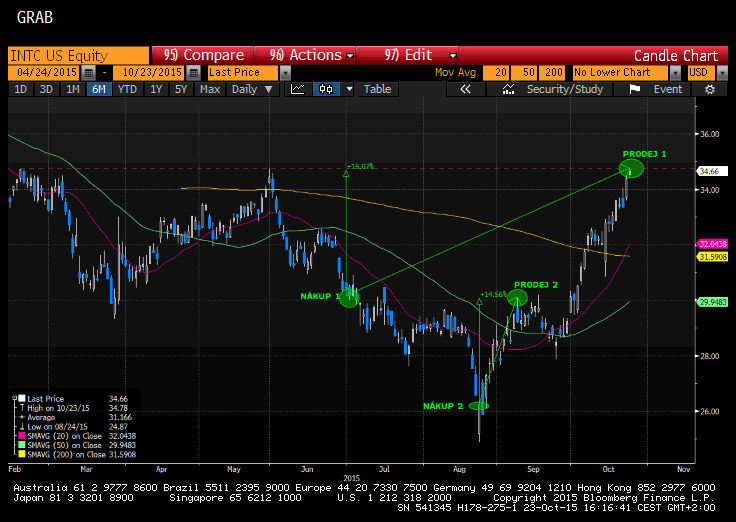Expand the 96) Actions menu arrow

pos(350,55)
